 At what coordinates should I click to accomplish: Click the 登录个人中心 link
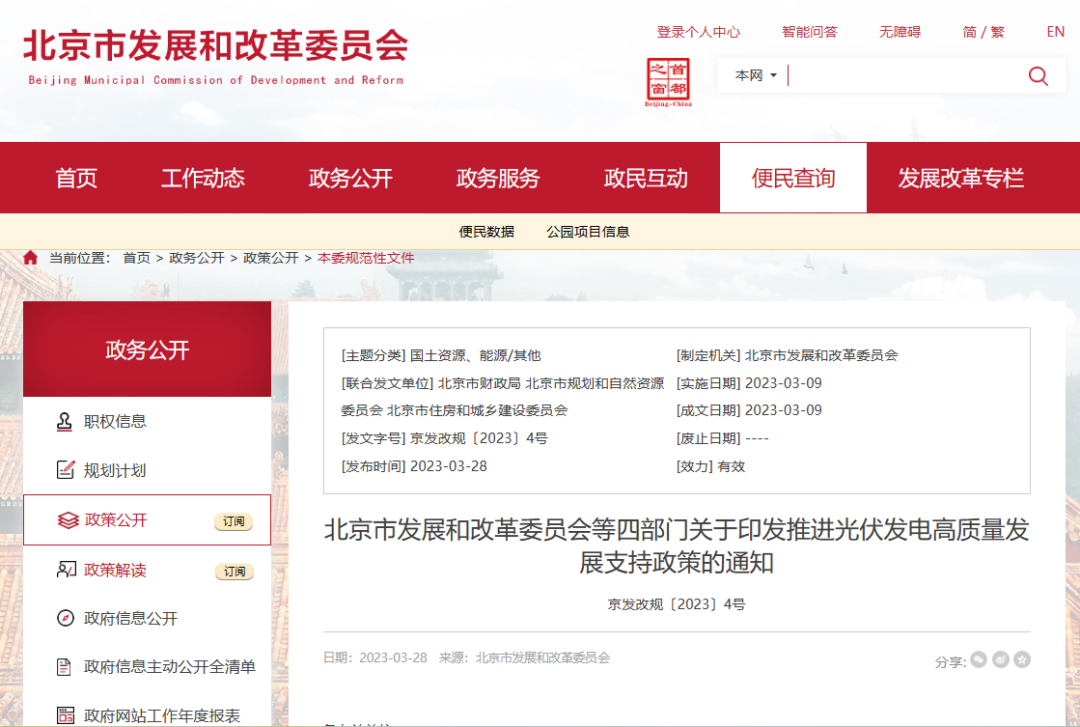(x=698, y=32)
